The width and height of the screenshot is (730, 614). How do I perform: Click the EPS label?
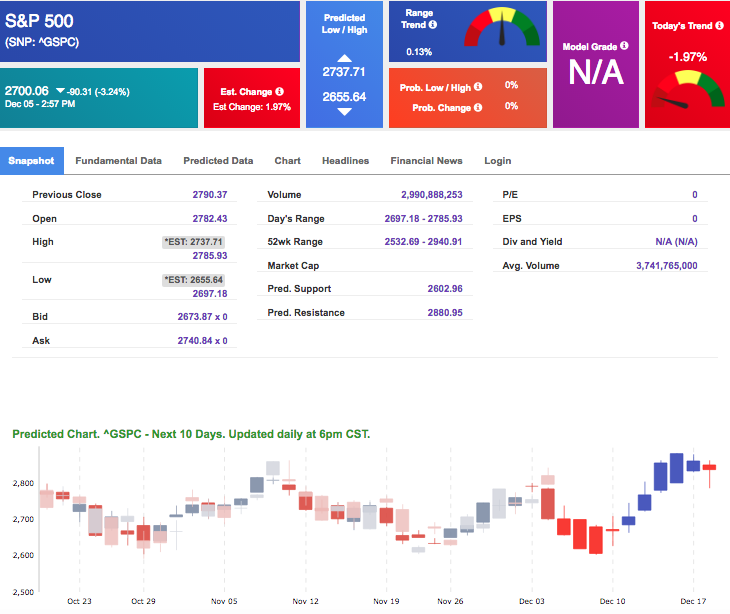point(512,218)
